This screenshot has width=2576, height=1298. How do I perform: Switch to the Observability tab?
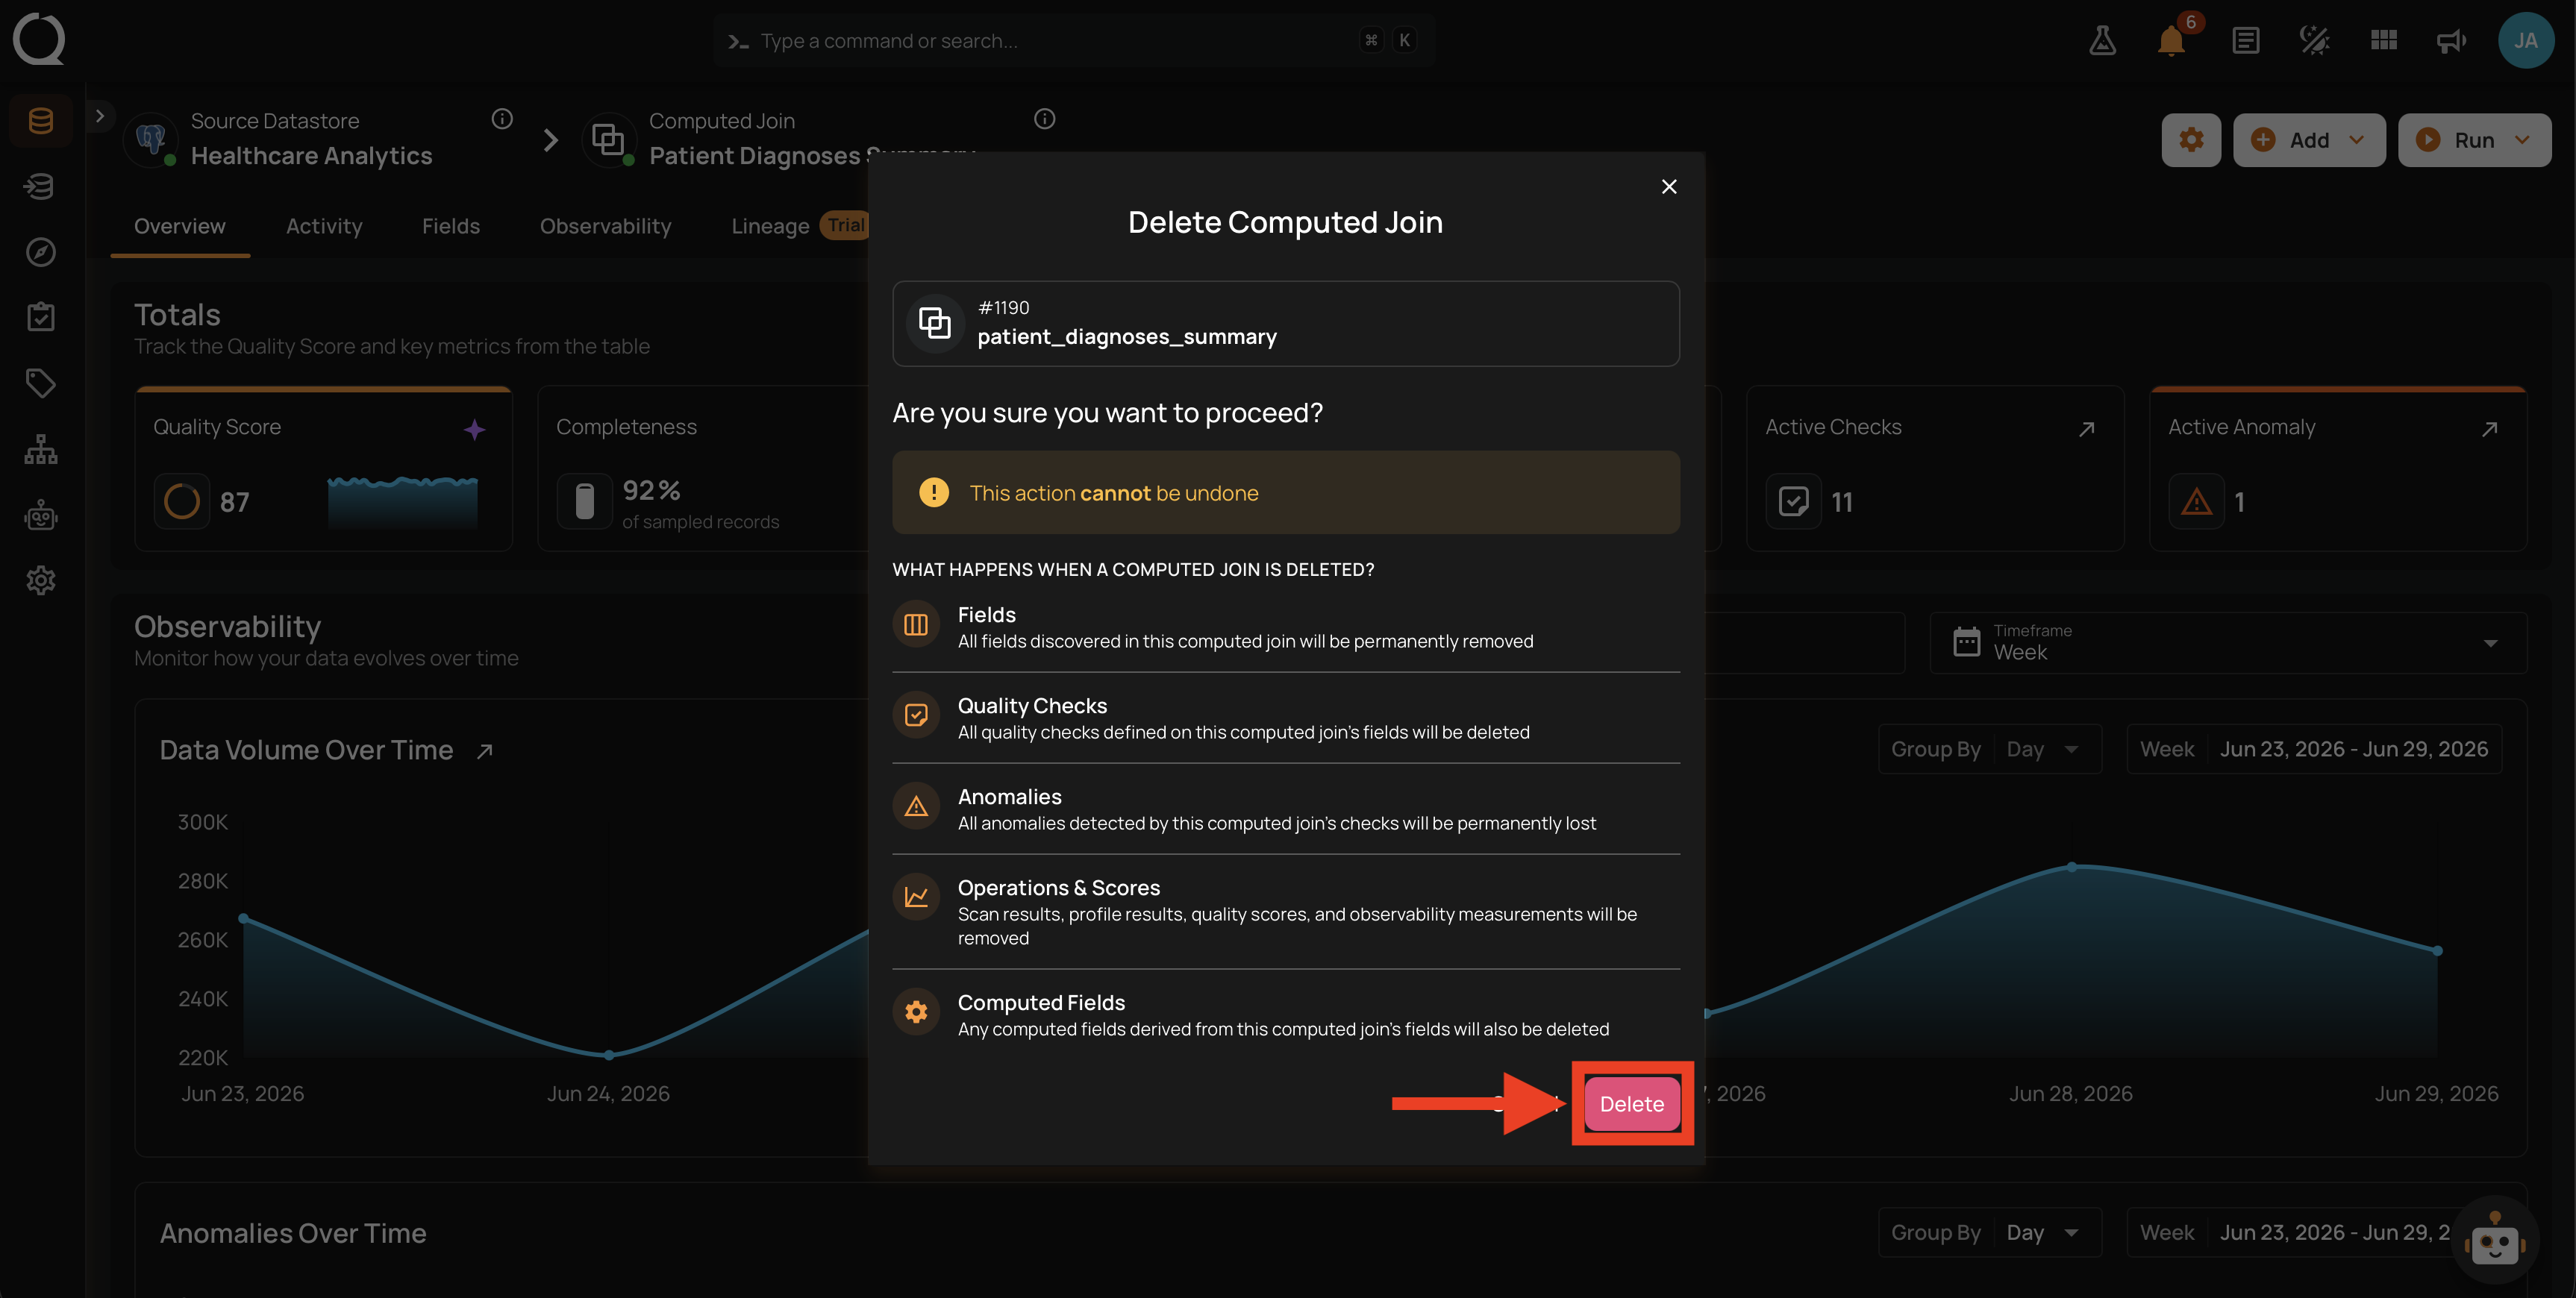(x=606, y=226)
